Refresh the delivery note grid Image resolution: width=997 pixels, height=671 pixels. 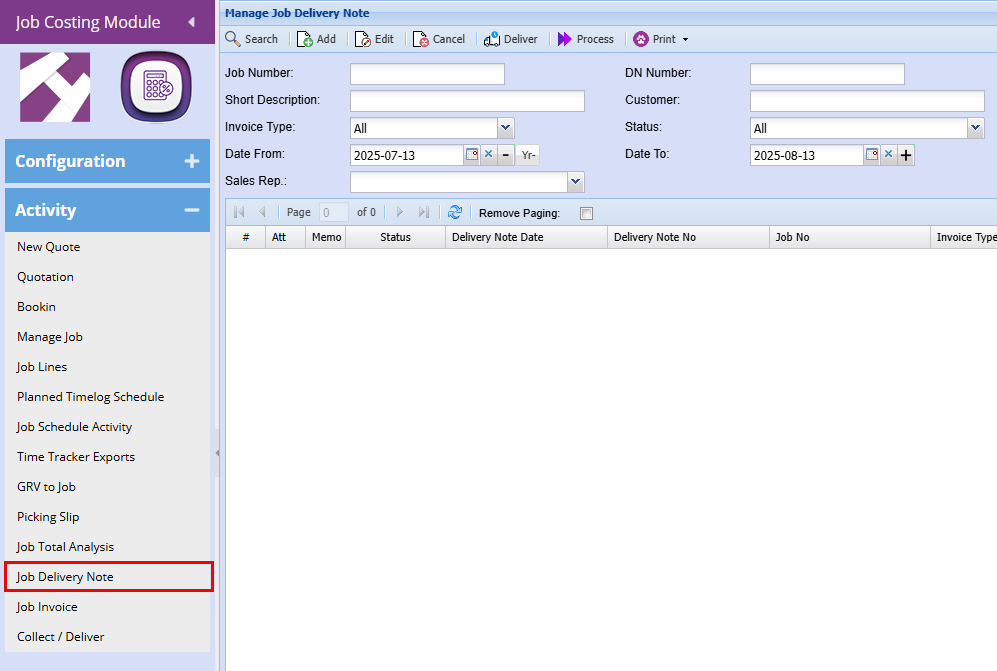455,212
